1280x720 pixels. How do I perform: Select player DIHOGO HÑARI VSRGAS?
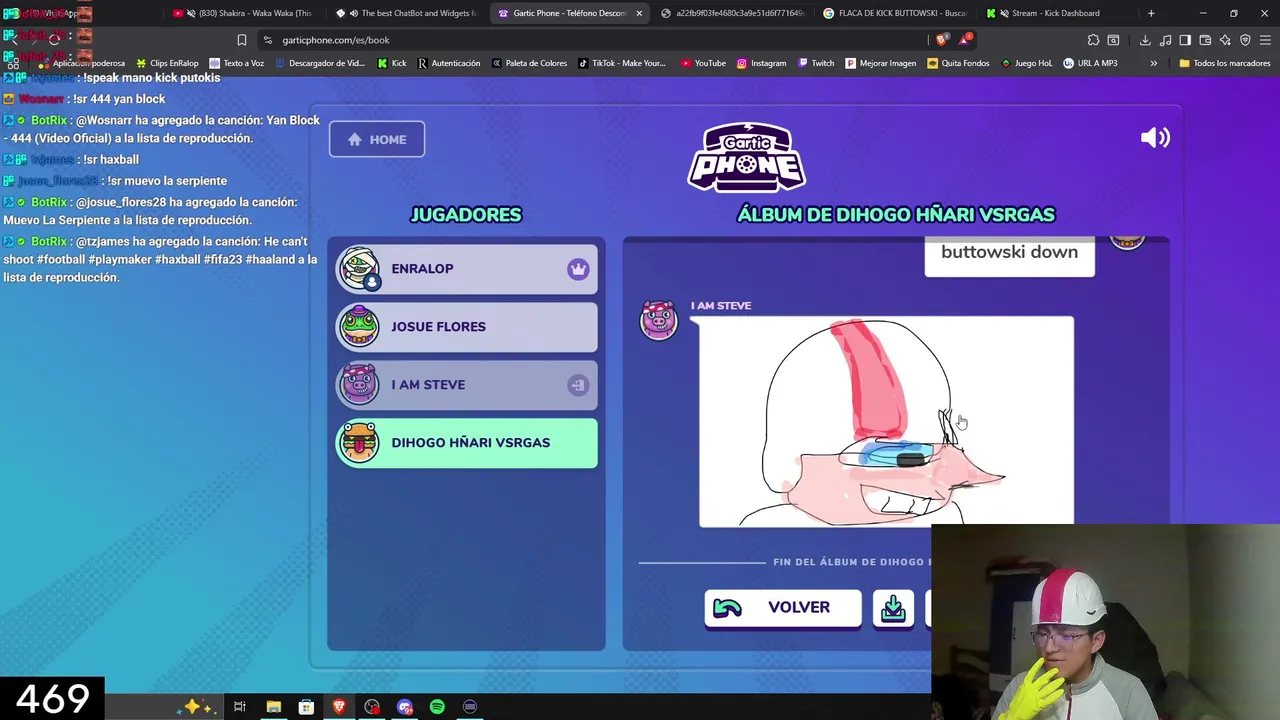[466, 443]
